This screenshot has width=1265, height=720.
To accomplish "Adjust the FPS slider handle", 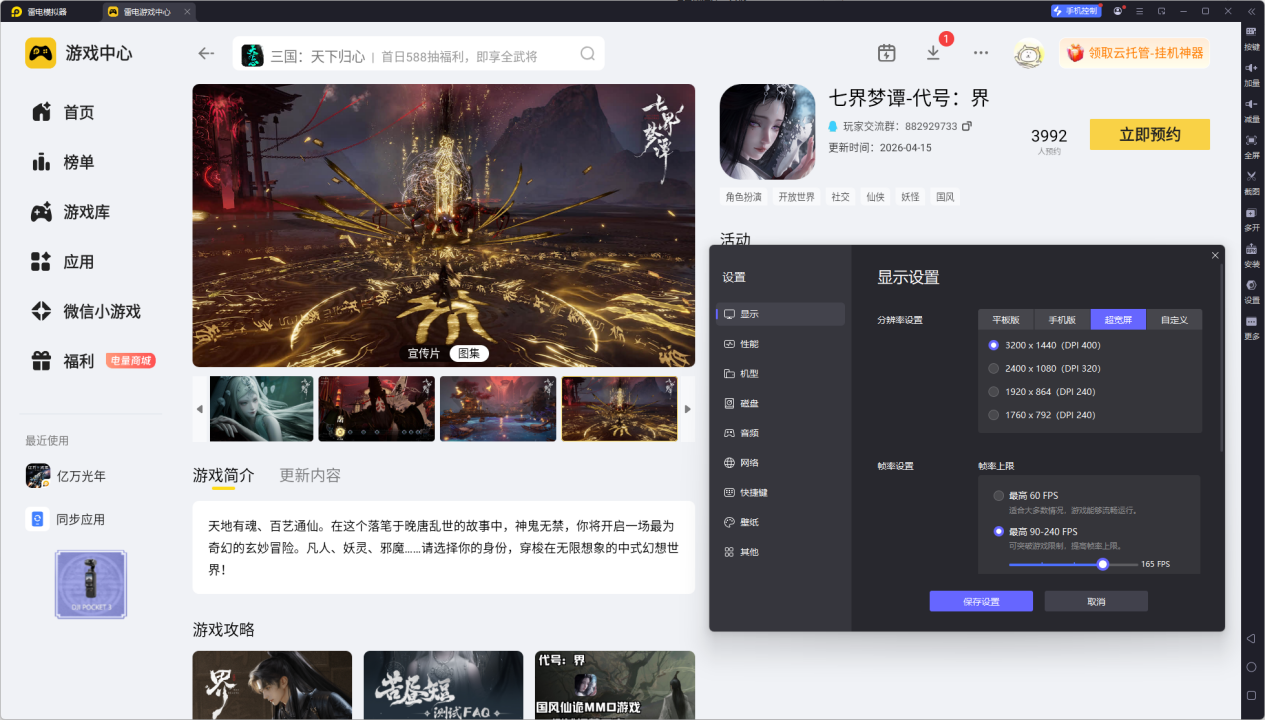I will pos(1103,564).
